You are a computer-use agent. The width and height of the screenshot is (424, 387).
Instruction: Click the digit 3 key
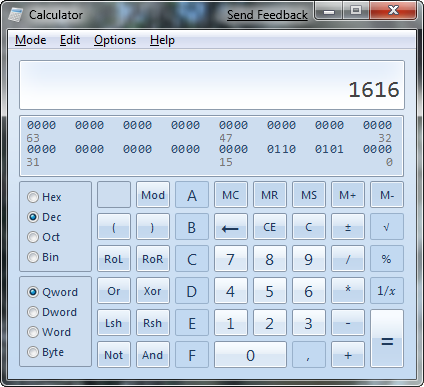[x=309, y=323]
